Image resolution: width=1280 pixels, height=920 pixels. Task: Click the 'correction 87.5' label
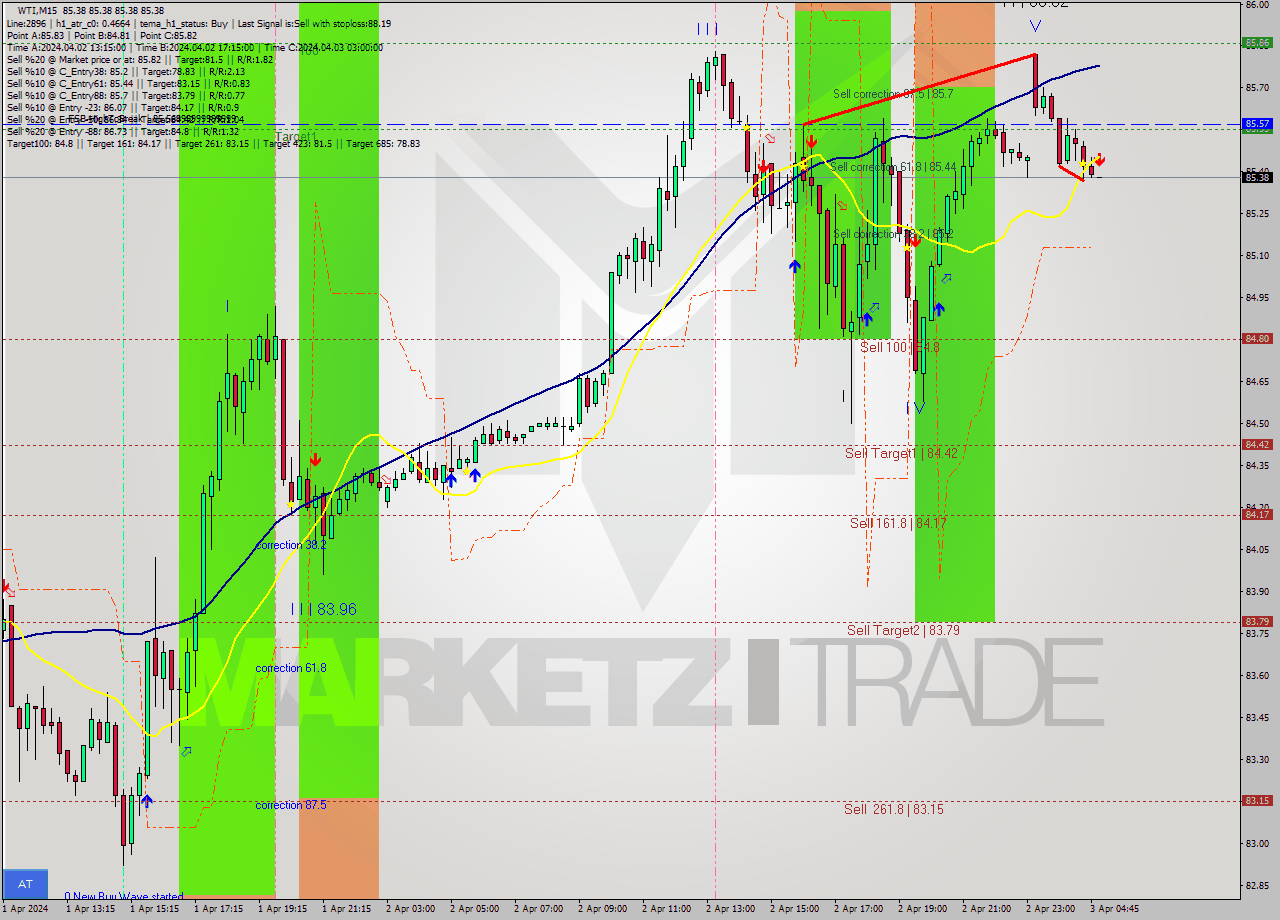(x=290, y=805)
